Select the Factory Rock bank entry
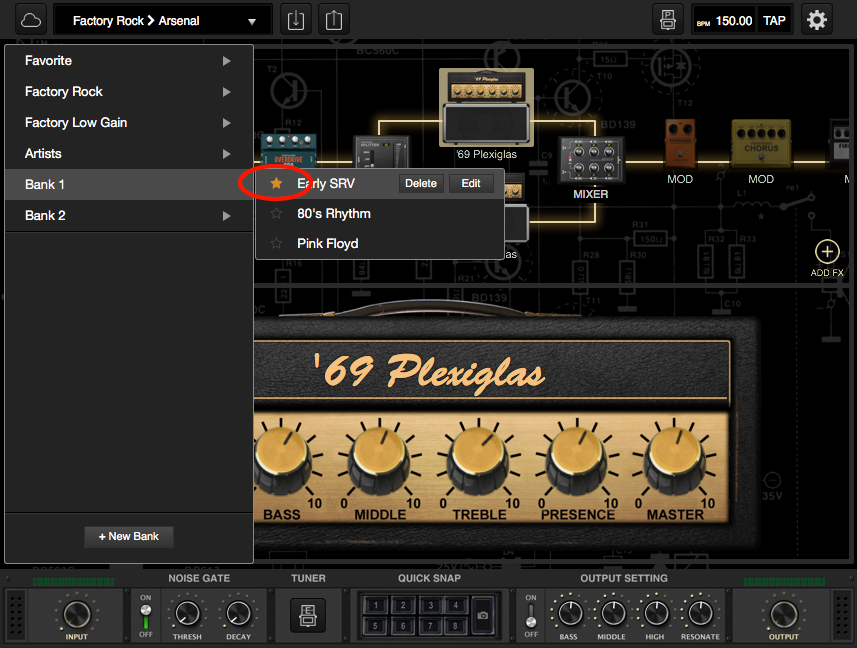 click(x=129, y=92)
